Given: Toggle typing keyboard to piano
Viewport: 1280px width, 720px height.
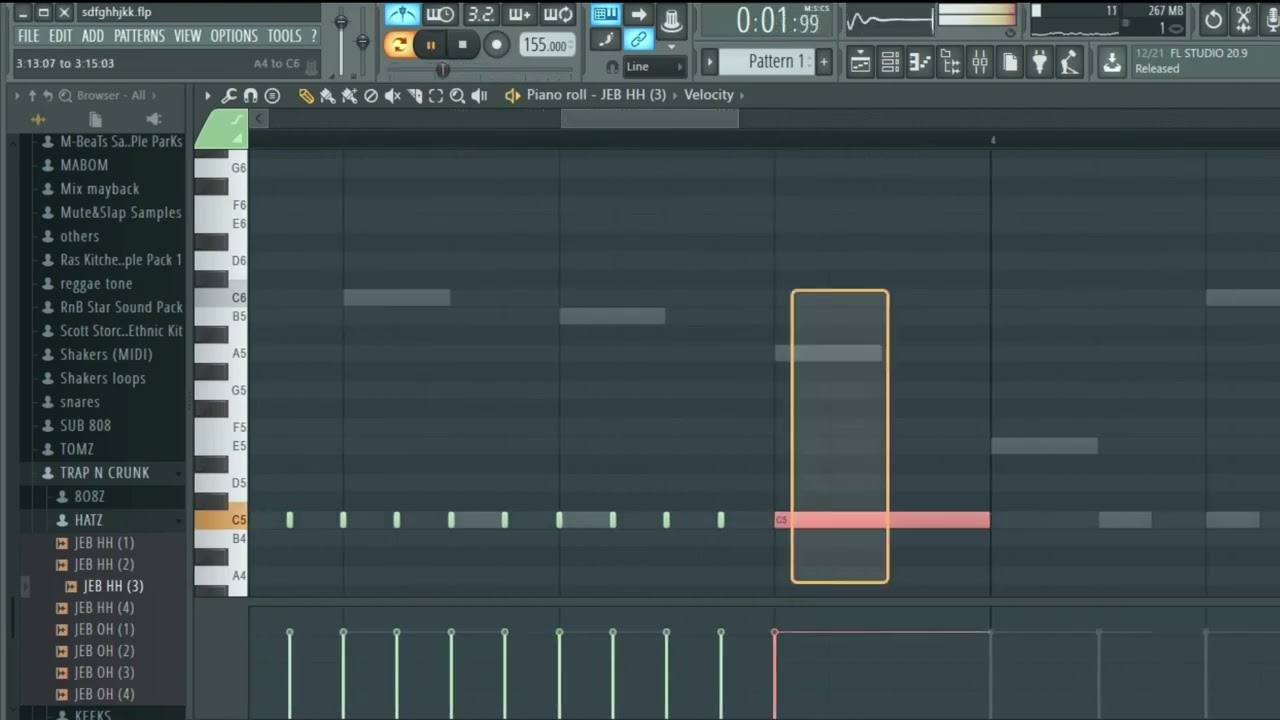Looking at the screenshot, I should coord(605,14).
